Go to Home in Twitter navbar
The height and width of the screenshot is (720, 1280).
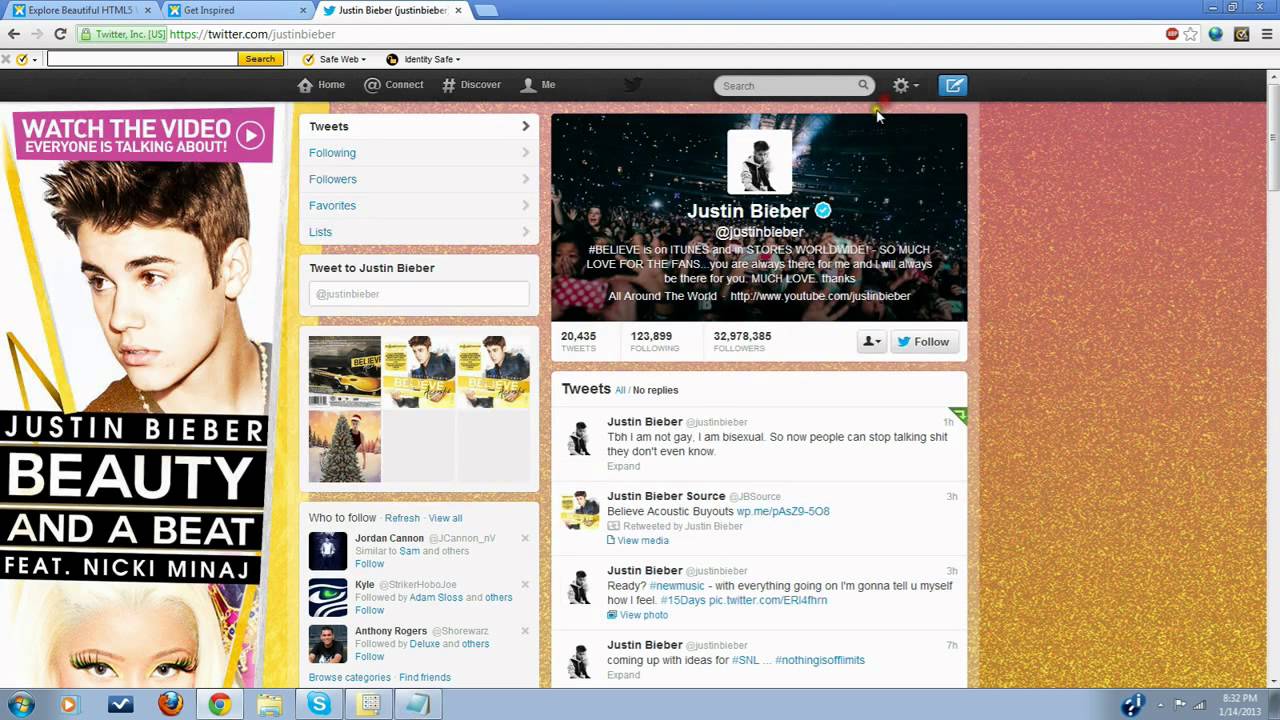click(321, 85)
